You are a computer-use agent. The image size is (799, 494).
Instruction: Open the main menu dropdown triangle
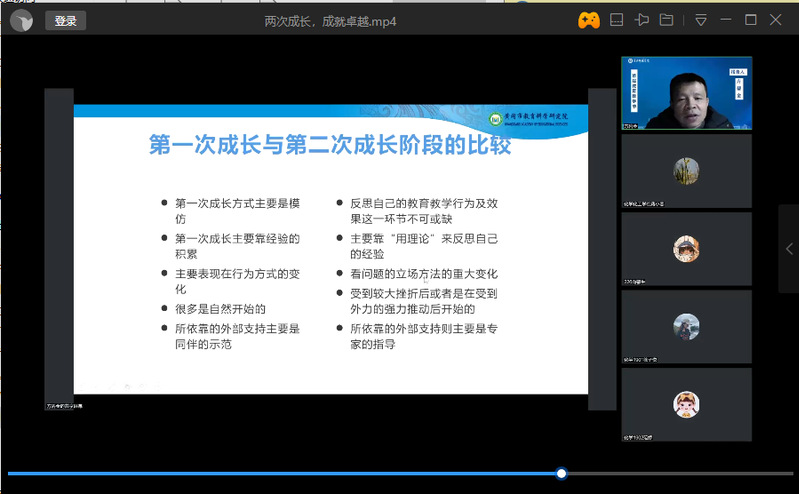(700, 20)
